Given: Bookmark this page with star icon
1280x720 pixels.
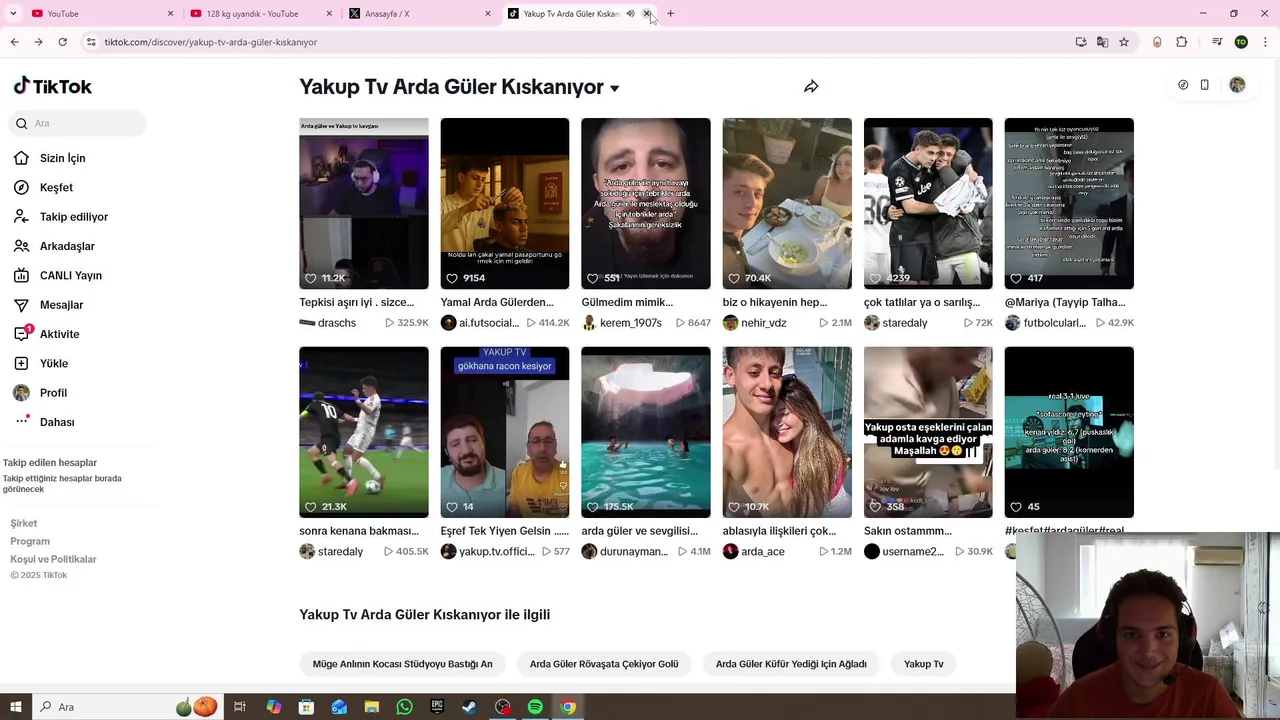Looking at the screenshot, I should (1124, 42).
